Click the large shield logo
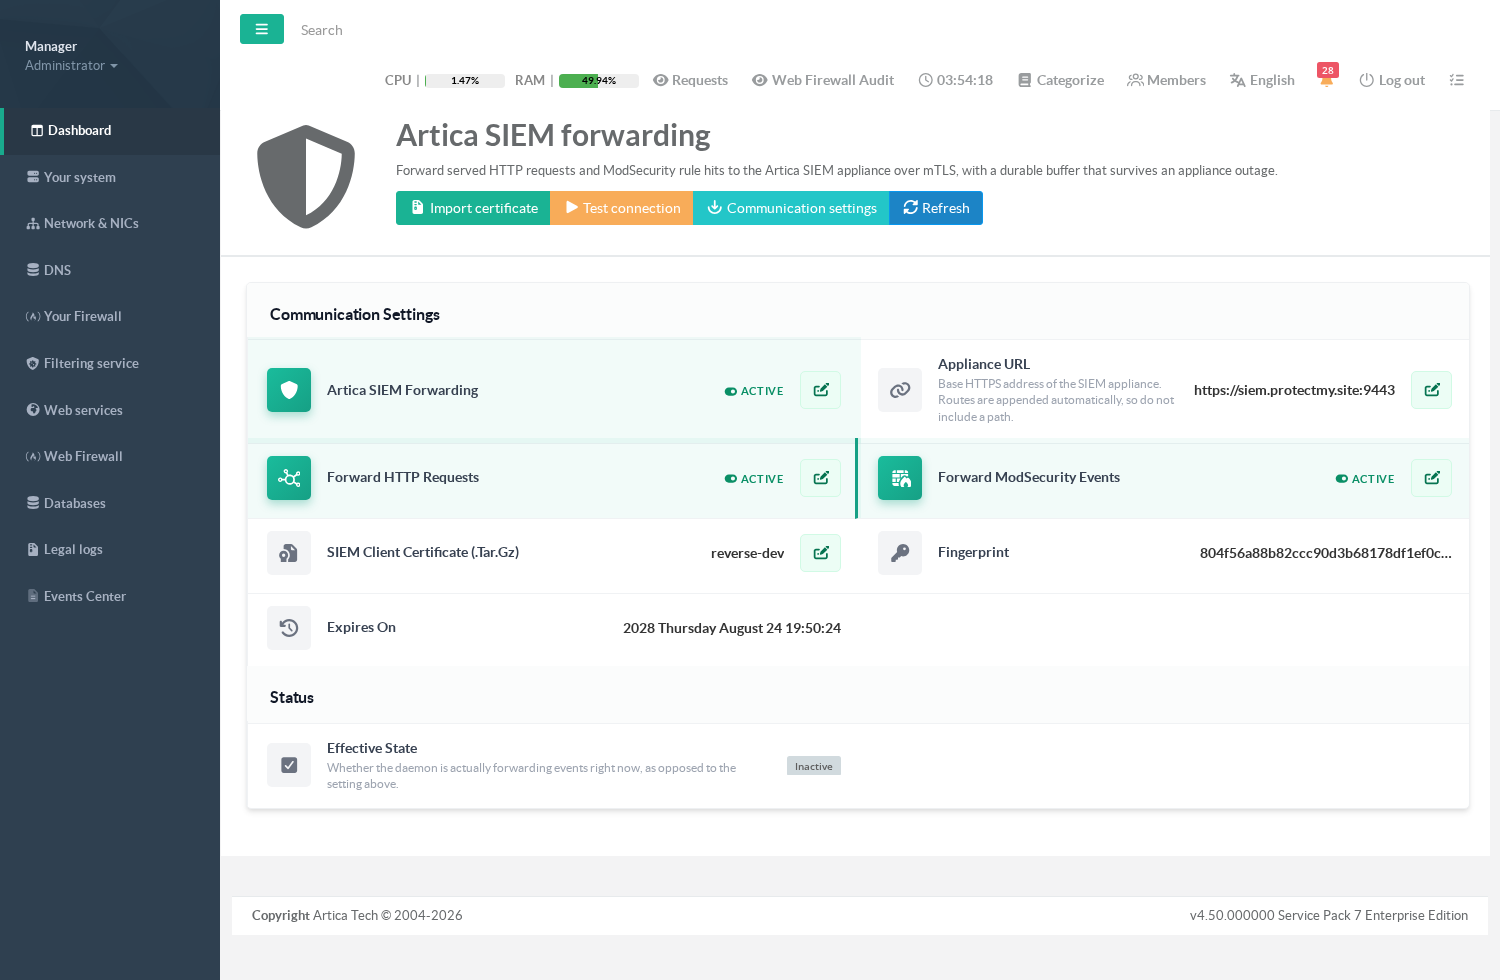The height and width of the screenshot is (980, 1500). pyautogui.click(x=306, y=176)
